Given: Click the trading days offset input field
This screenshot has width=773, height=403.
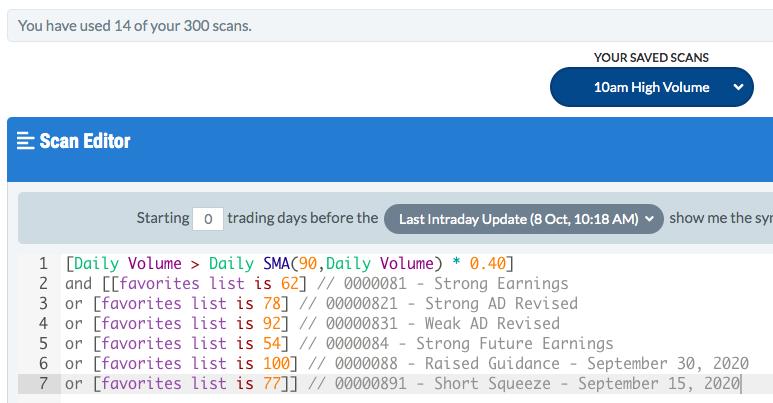Looking at the screenshot, I should tap(208, 219).
